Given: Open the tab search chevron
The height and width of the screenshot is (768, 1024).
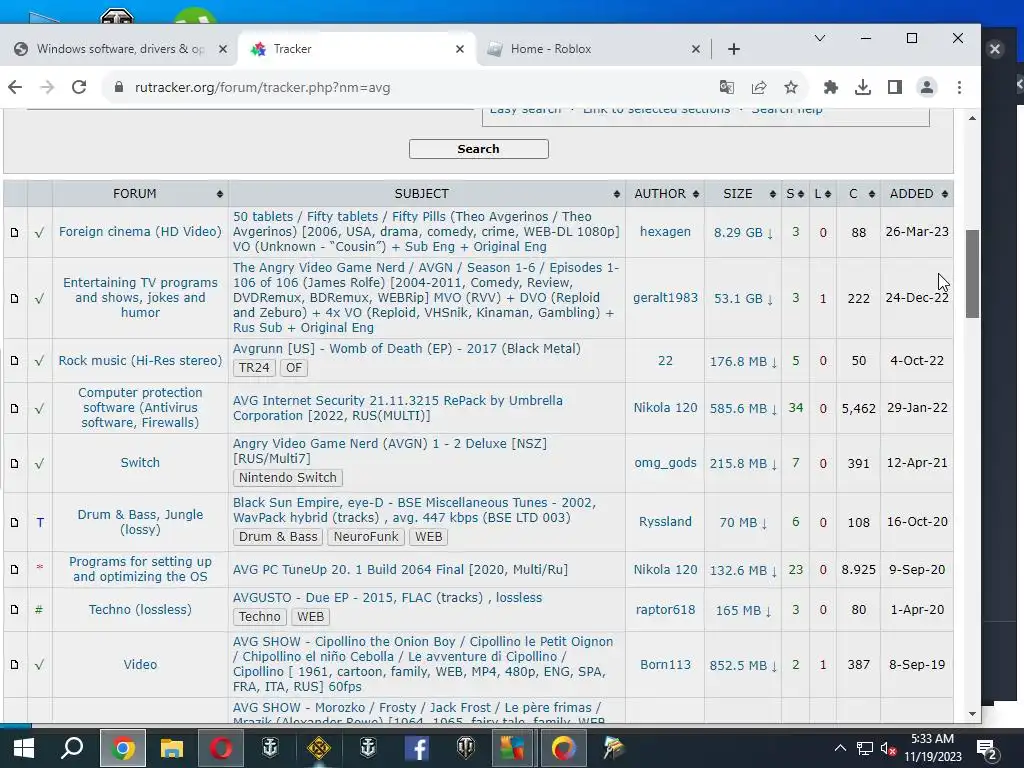Looking at the screenshot, I should [820, 38].
